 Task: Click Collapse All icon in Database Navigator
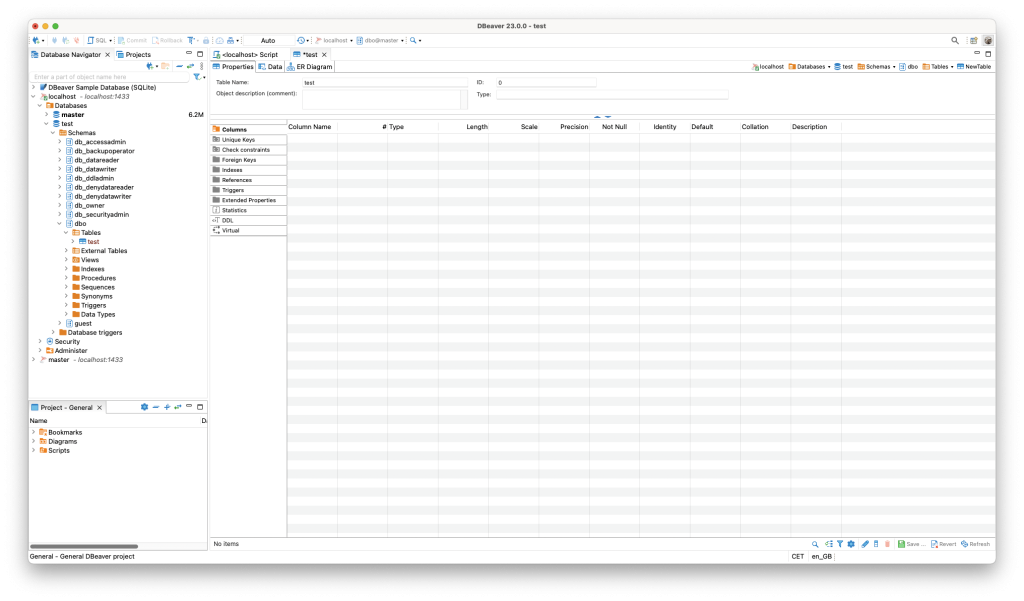(179, 66)
